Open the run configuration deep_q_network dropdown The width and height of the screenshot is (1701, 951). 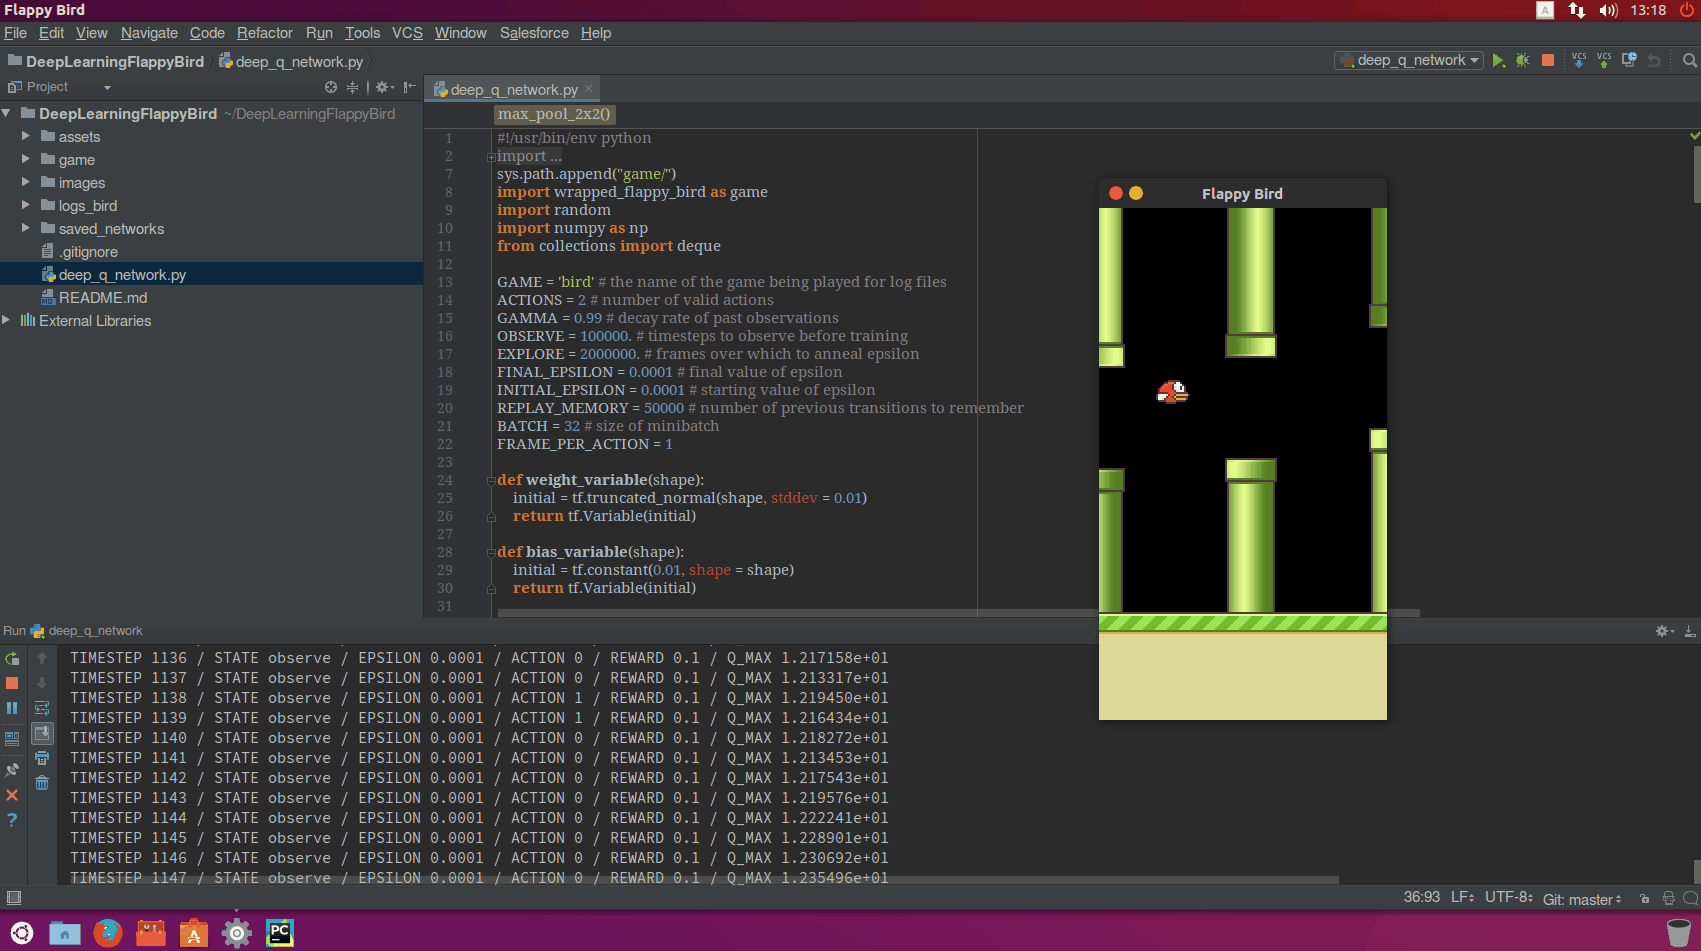1408,60
